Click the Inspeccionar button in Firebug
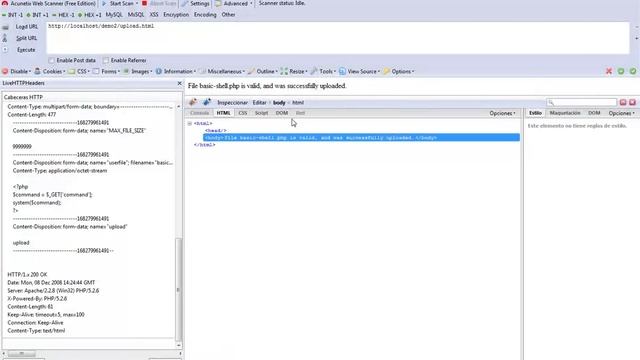This screenshot has height=360, width=640. coord(232,102)
